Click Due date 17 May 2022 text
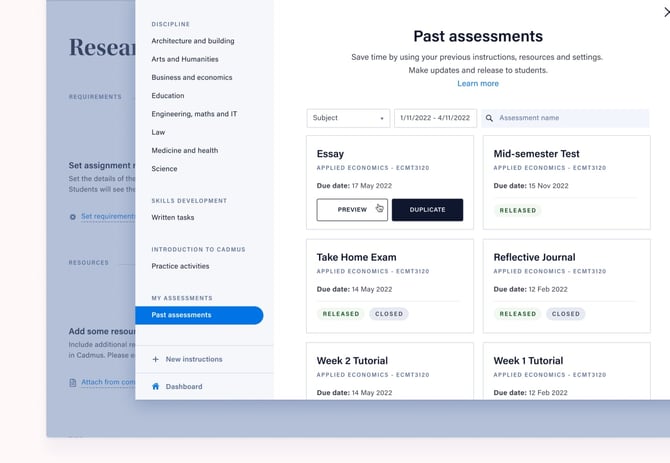This screenshot has width=670, height=463. pos(354,186)
